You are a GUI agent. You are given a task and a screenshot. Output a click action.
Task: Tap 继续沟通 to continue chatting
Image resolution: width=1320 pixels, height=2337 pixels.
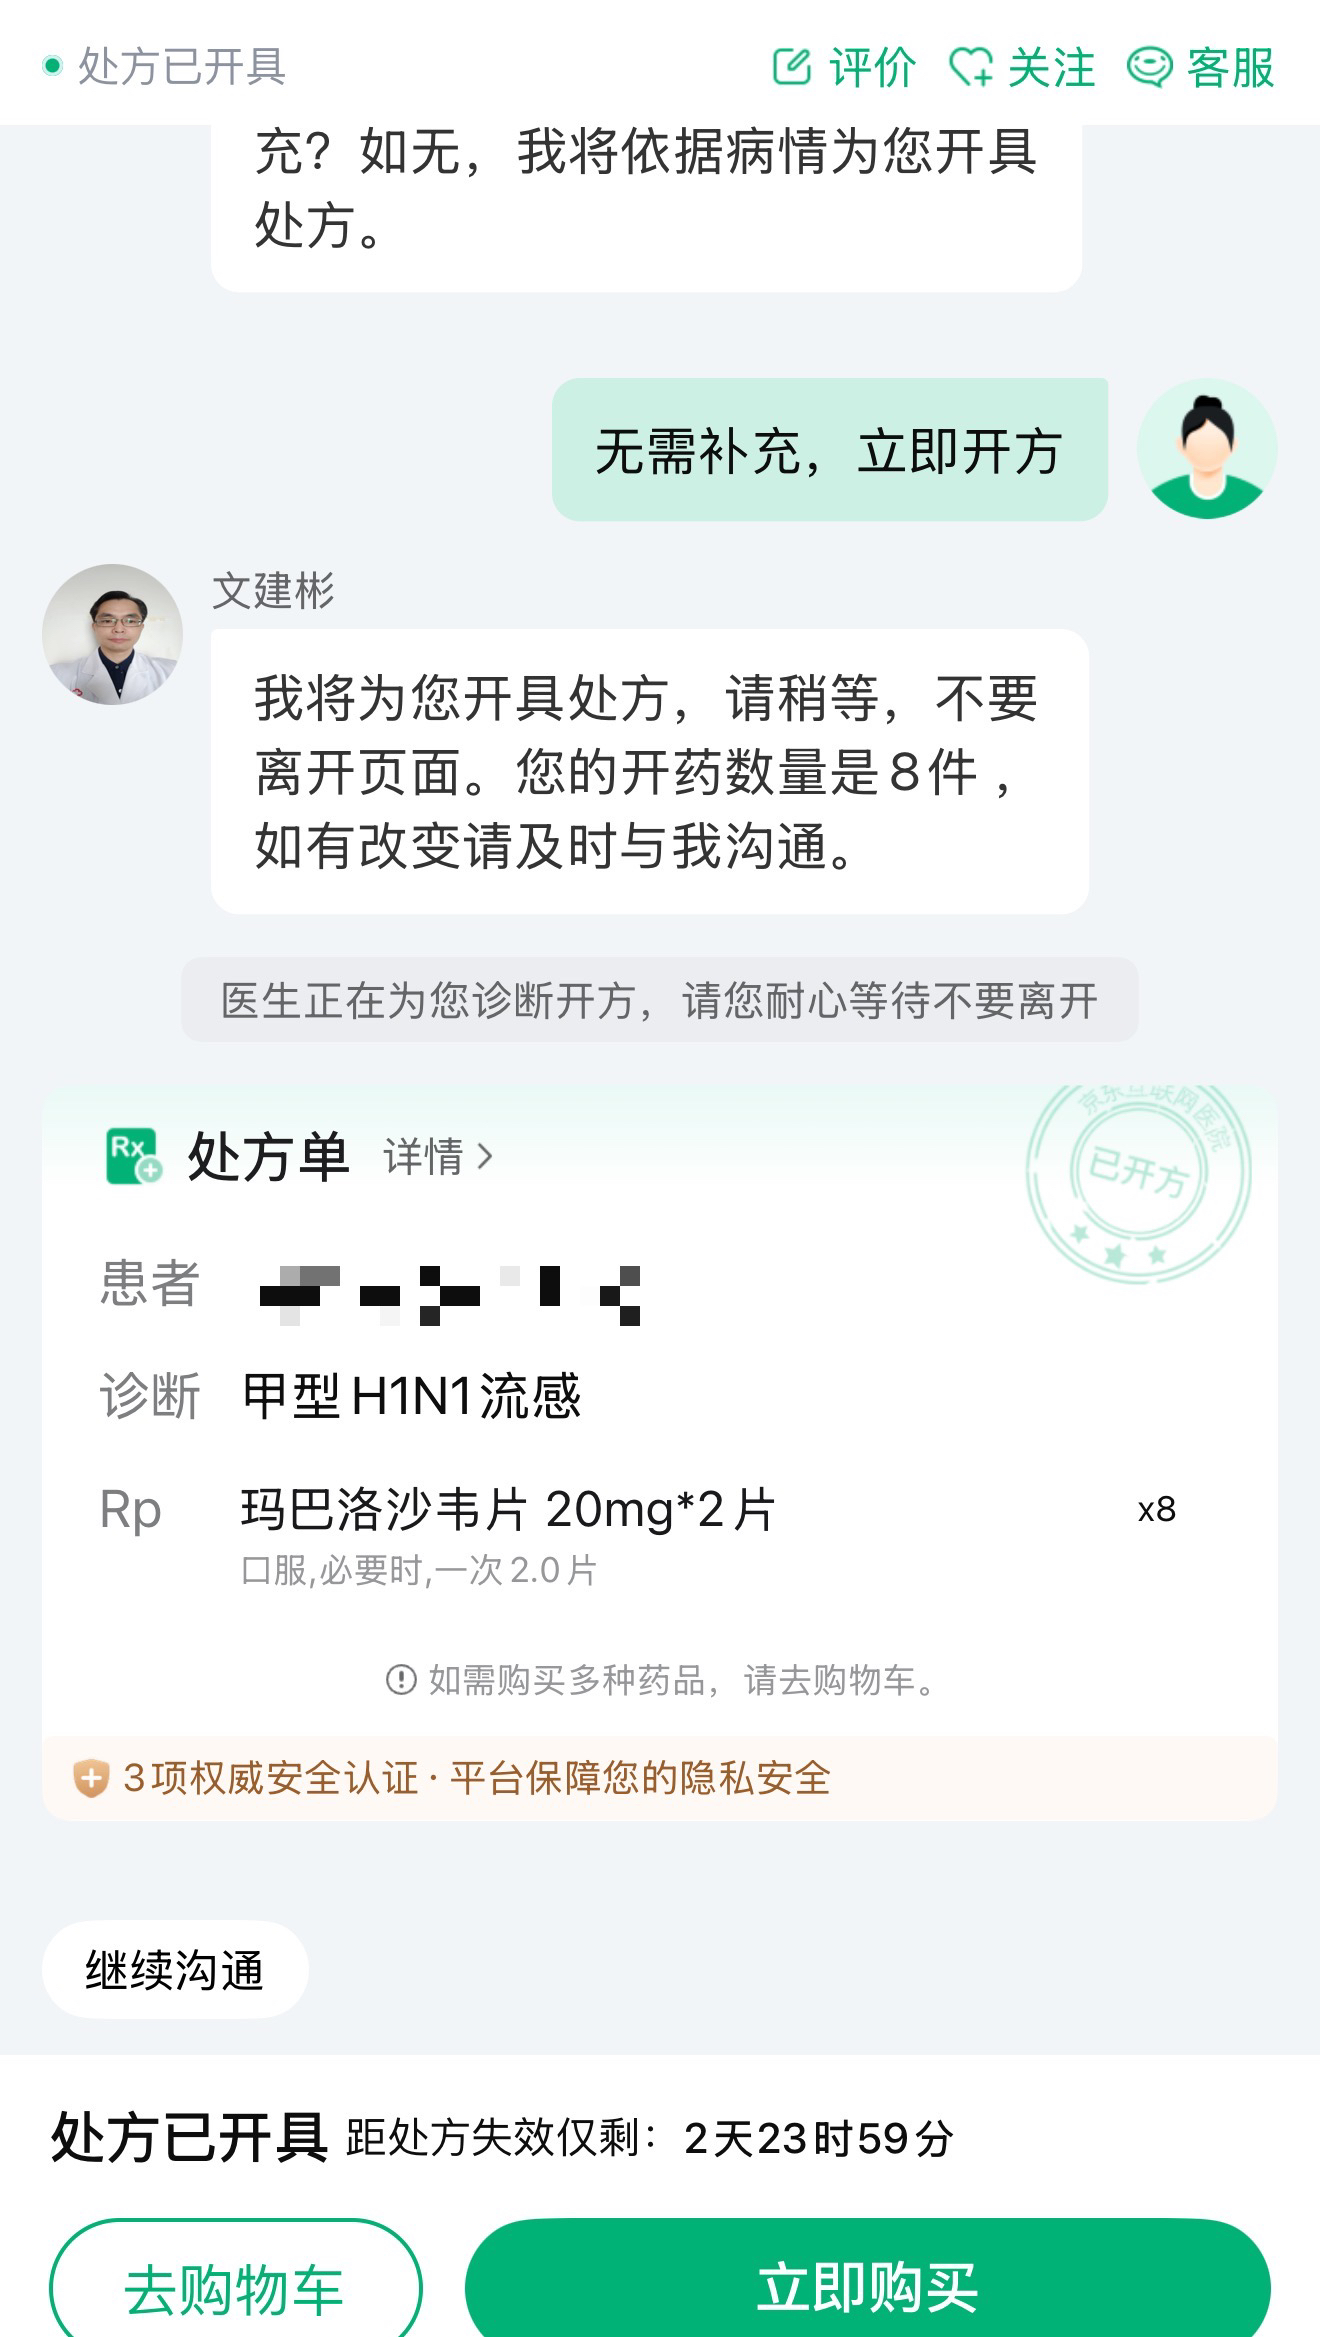point(175,1970)
